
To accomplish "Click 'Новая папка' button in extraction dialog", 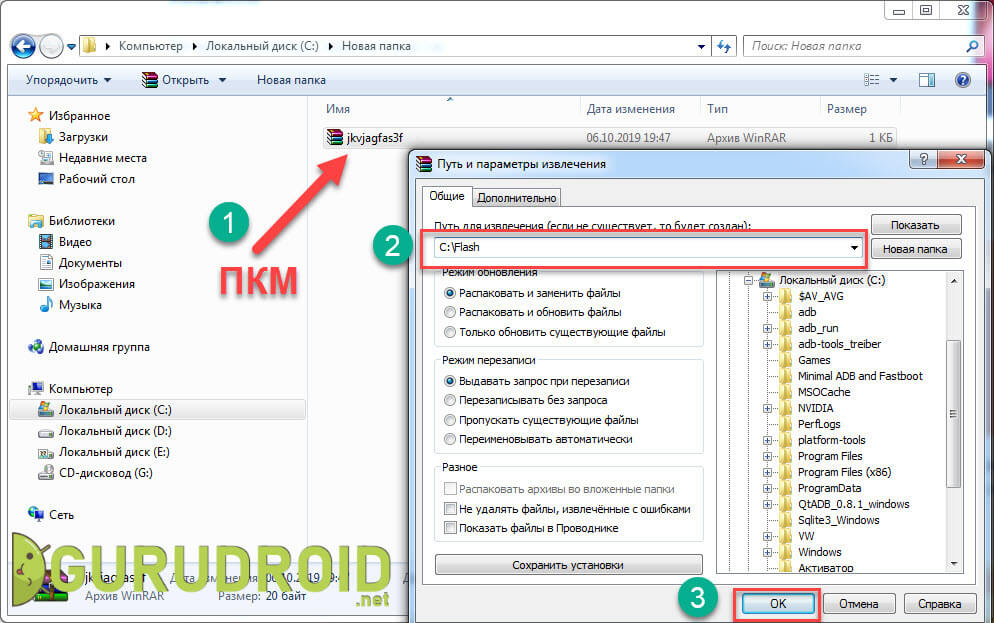I will (x=915, y=249).
